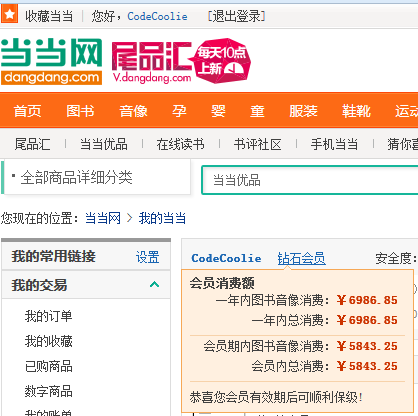The image size is (418, 416).
Task: Open 鞋靴 category in navigation bar
Action: (356, 111)
